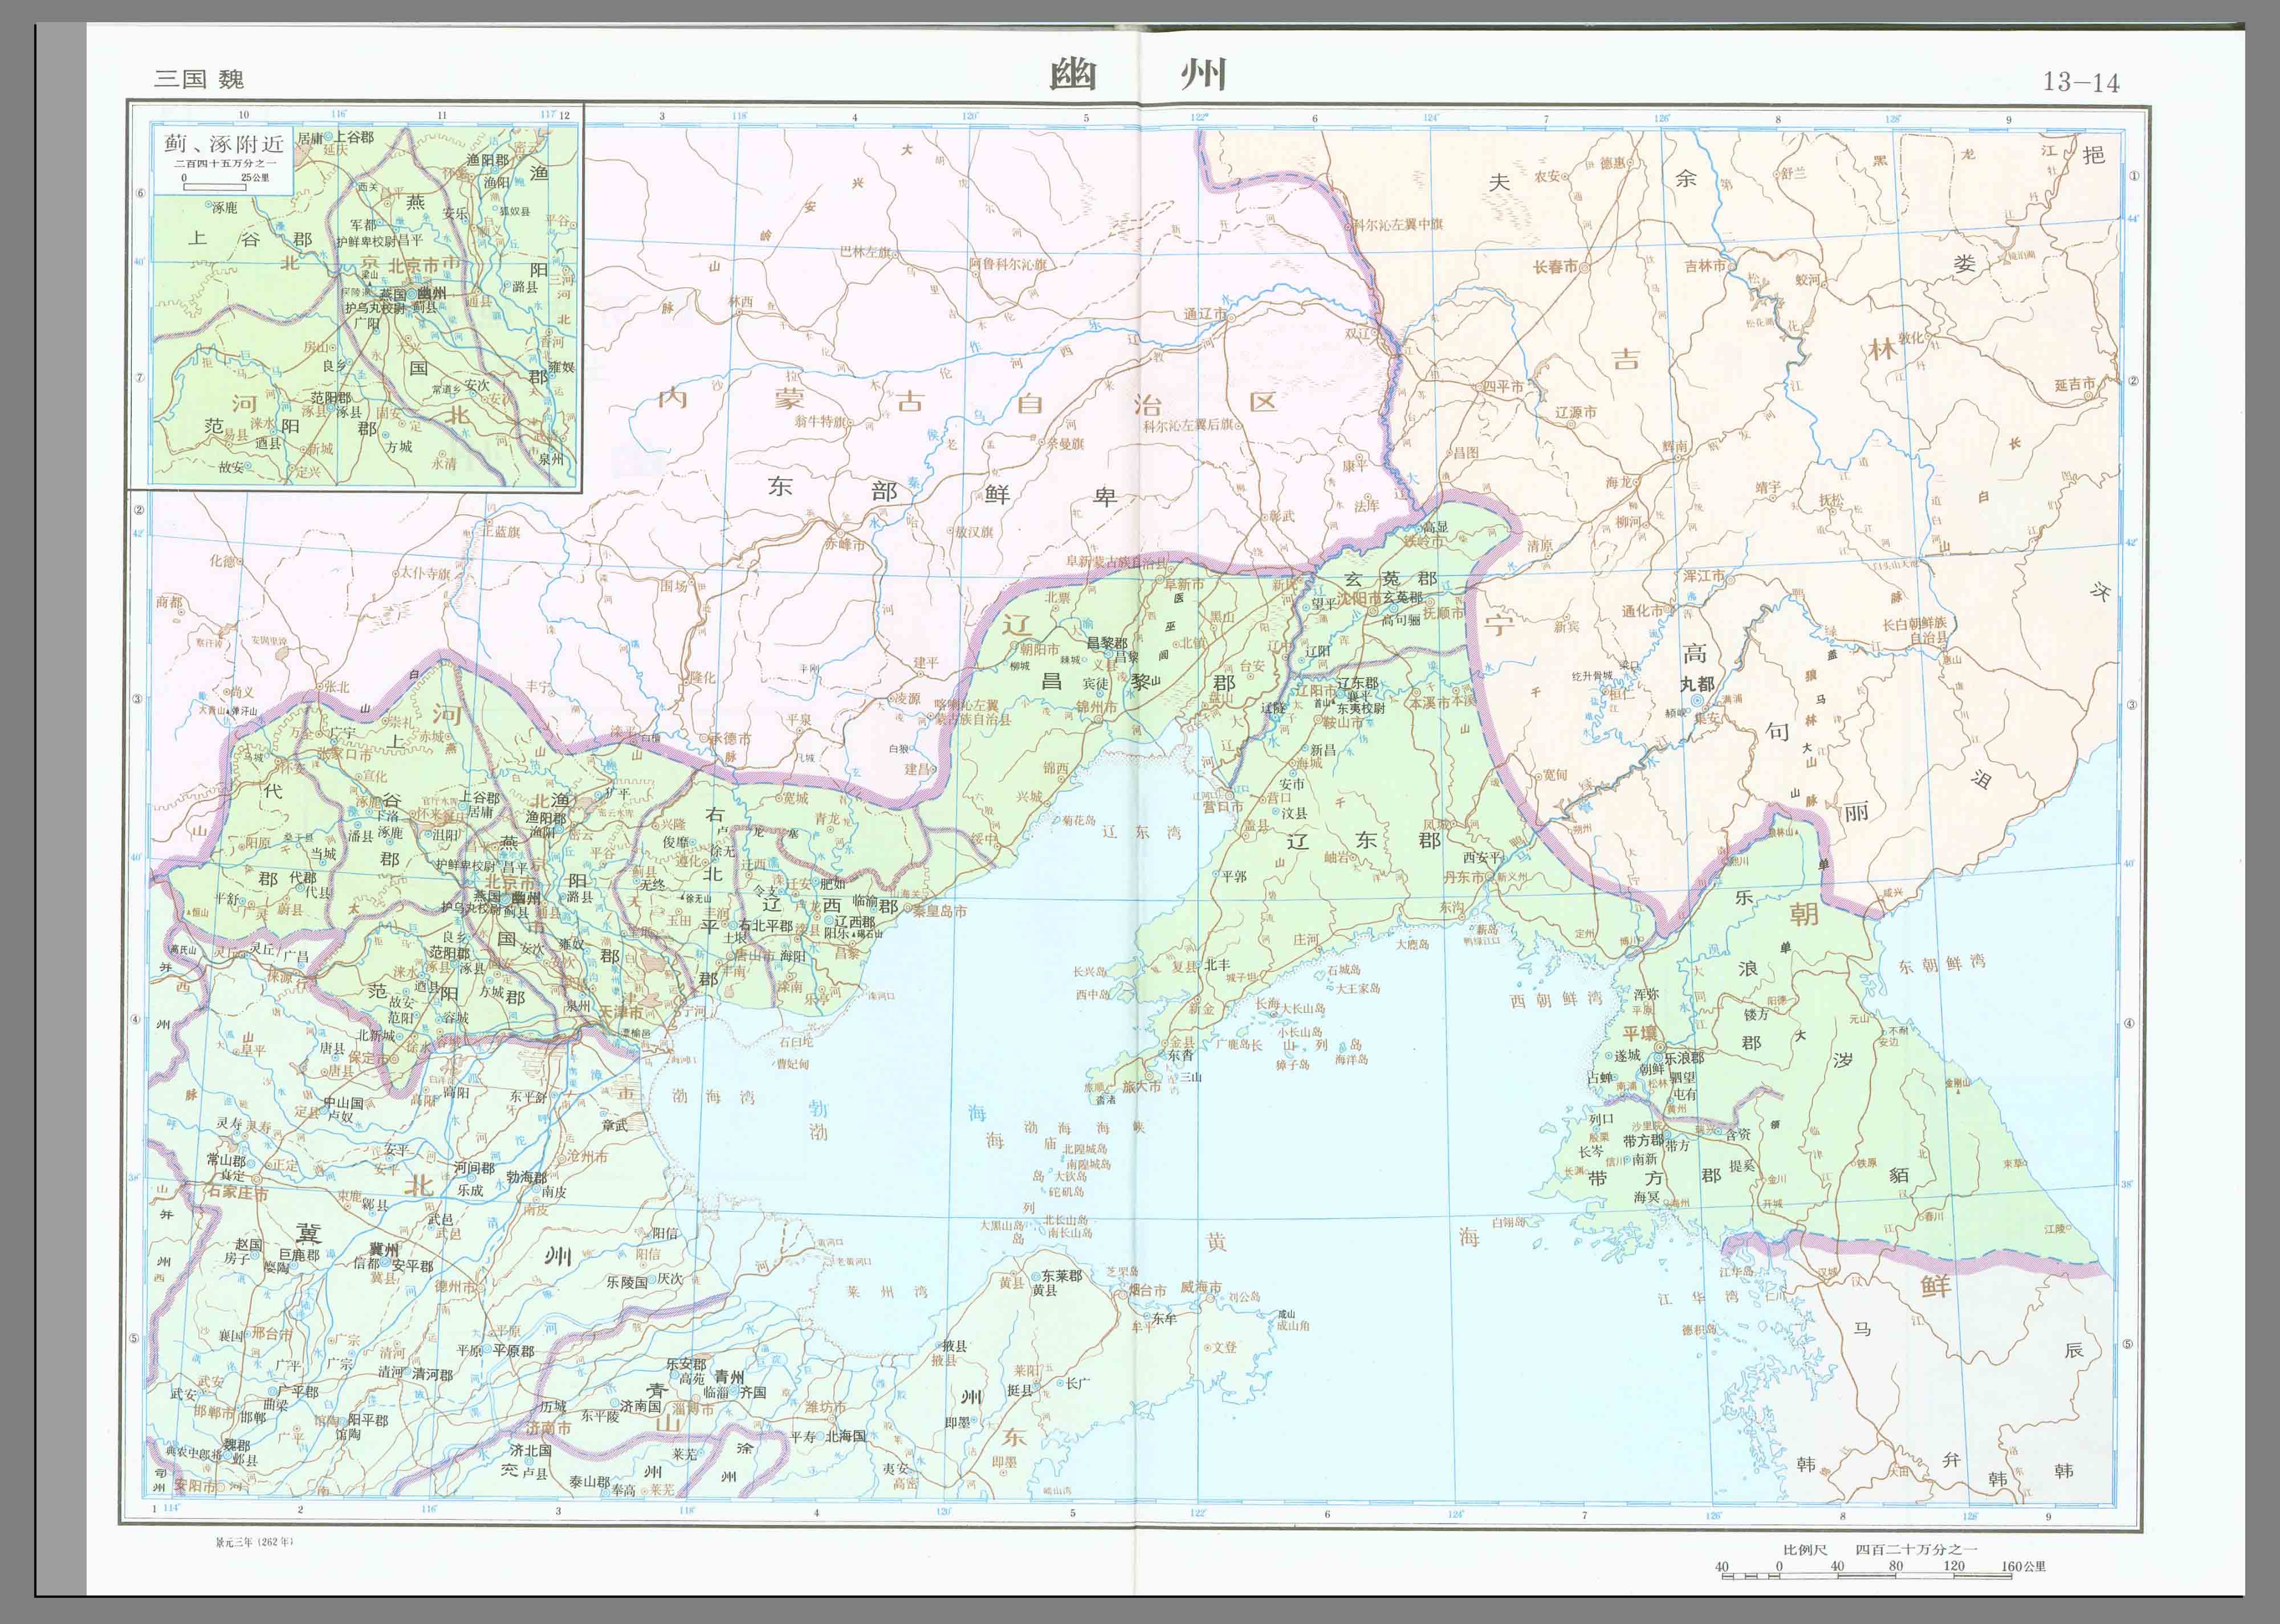Screen dimensions: 2280x1624
Task: Click the '长白朝鲜族自治县' label
Action: (1914, 630)
